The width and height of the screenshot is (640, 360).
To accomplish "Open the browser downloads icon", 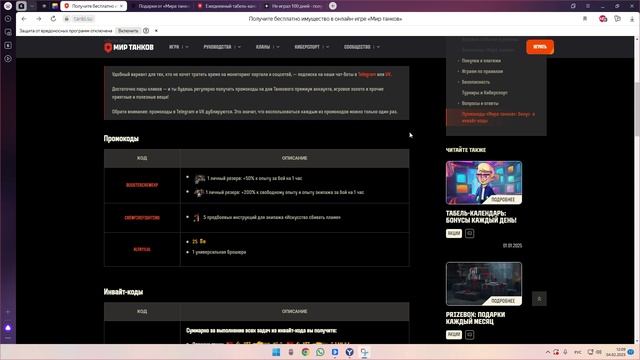I will [632, 19].
